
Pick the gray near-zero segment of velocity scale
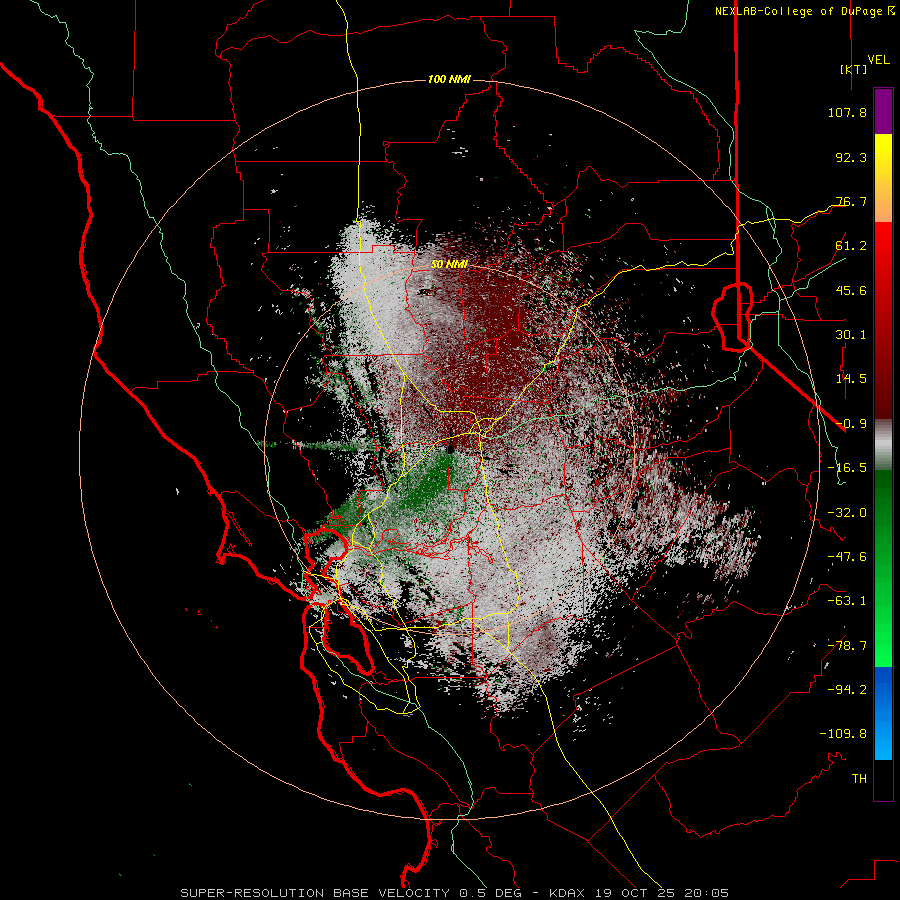tap(883, 444)
